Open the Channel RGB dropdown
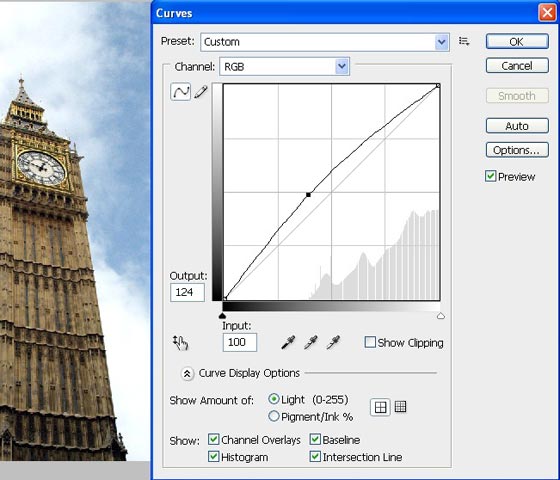The height and width of the screenshot is (480, 560). [284, 66]
